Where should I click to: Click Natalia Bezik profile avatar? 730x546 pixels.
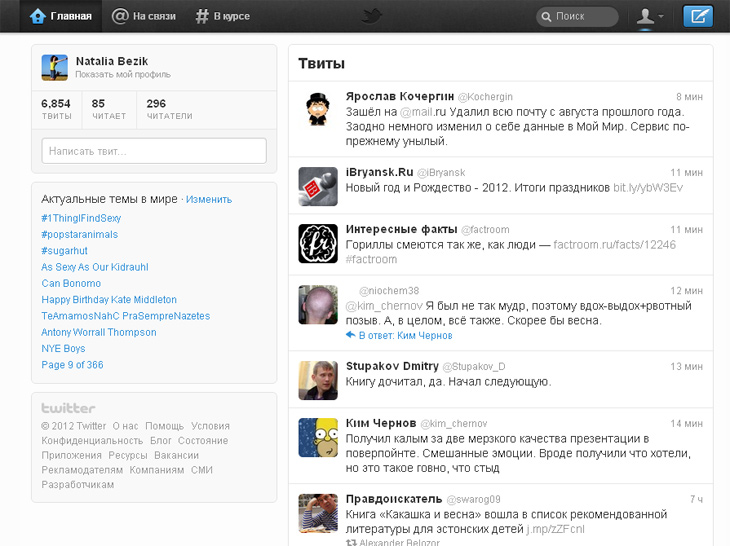click(54, 67)
